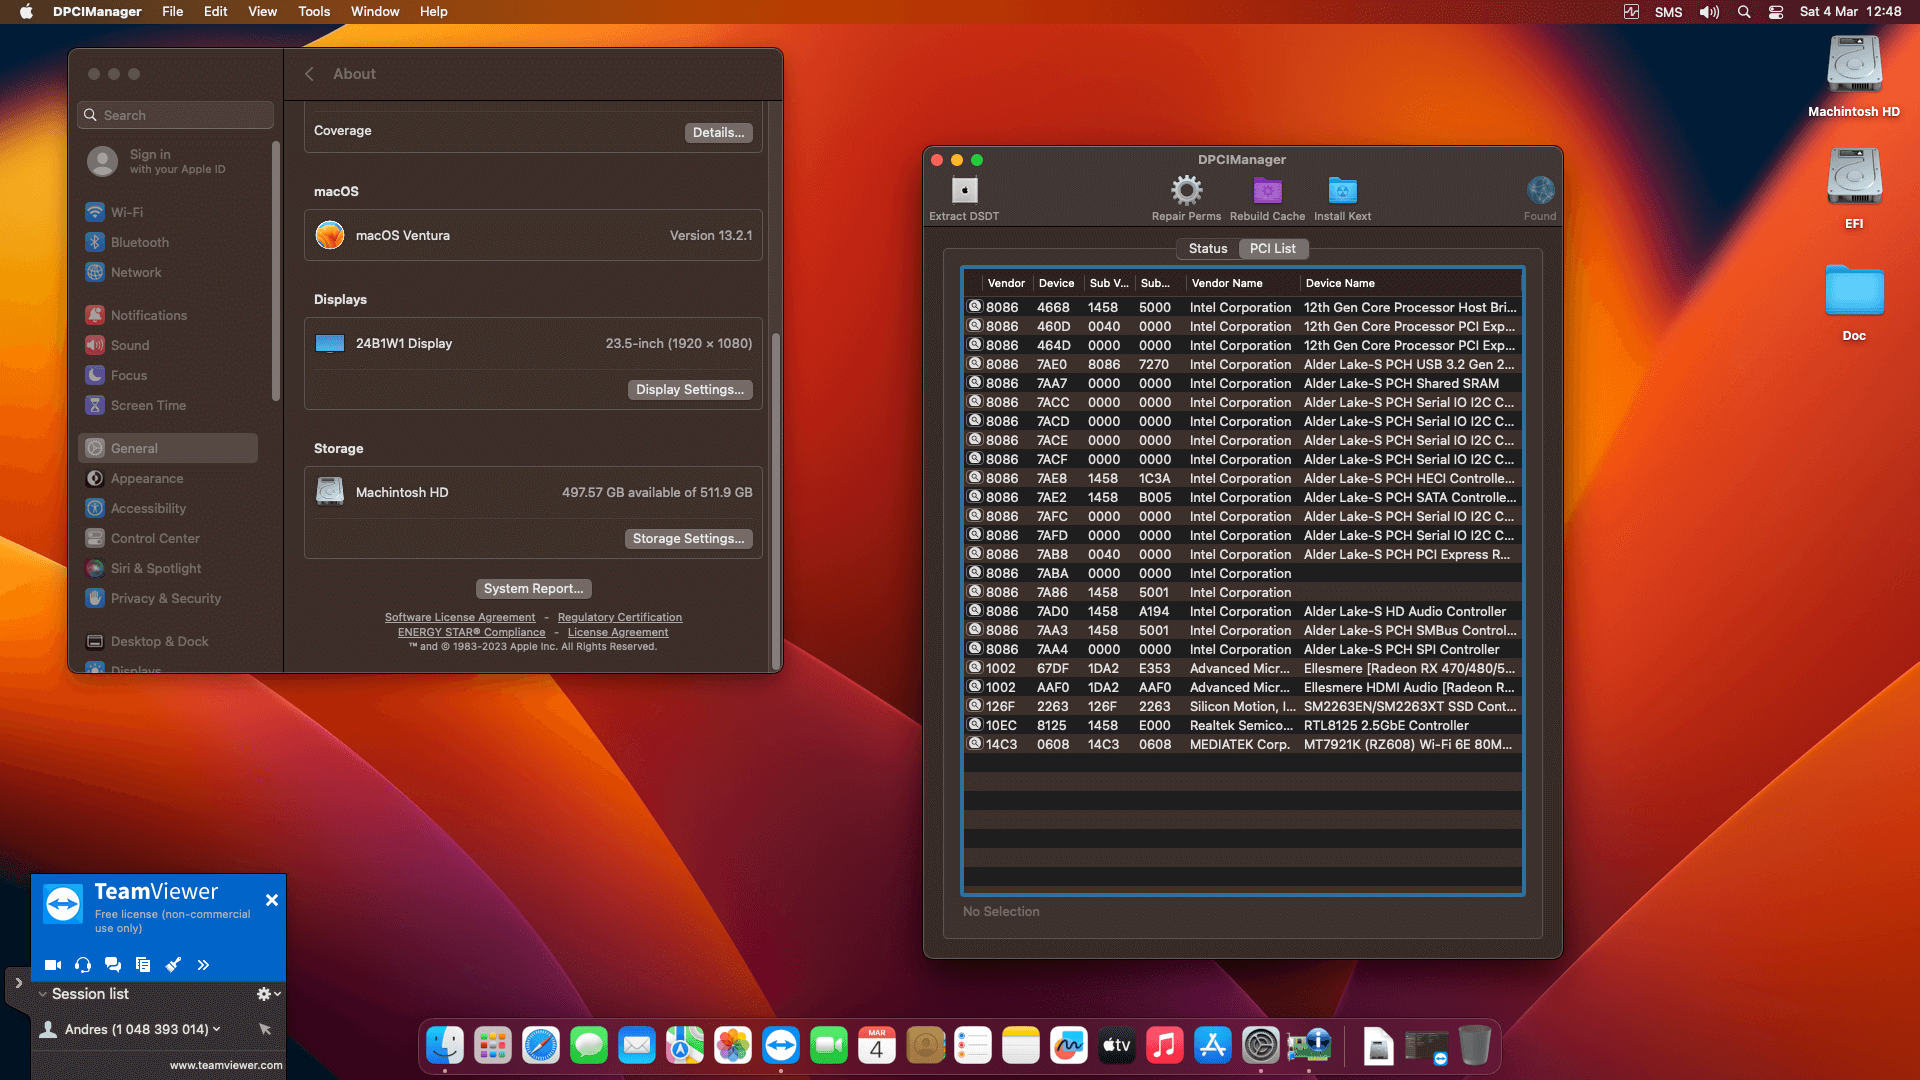Open the TeamViewer file transfer icon
1920x1080 pixels.
click(x=143, y=965)
